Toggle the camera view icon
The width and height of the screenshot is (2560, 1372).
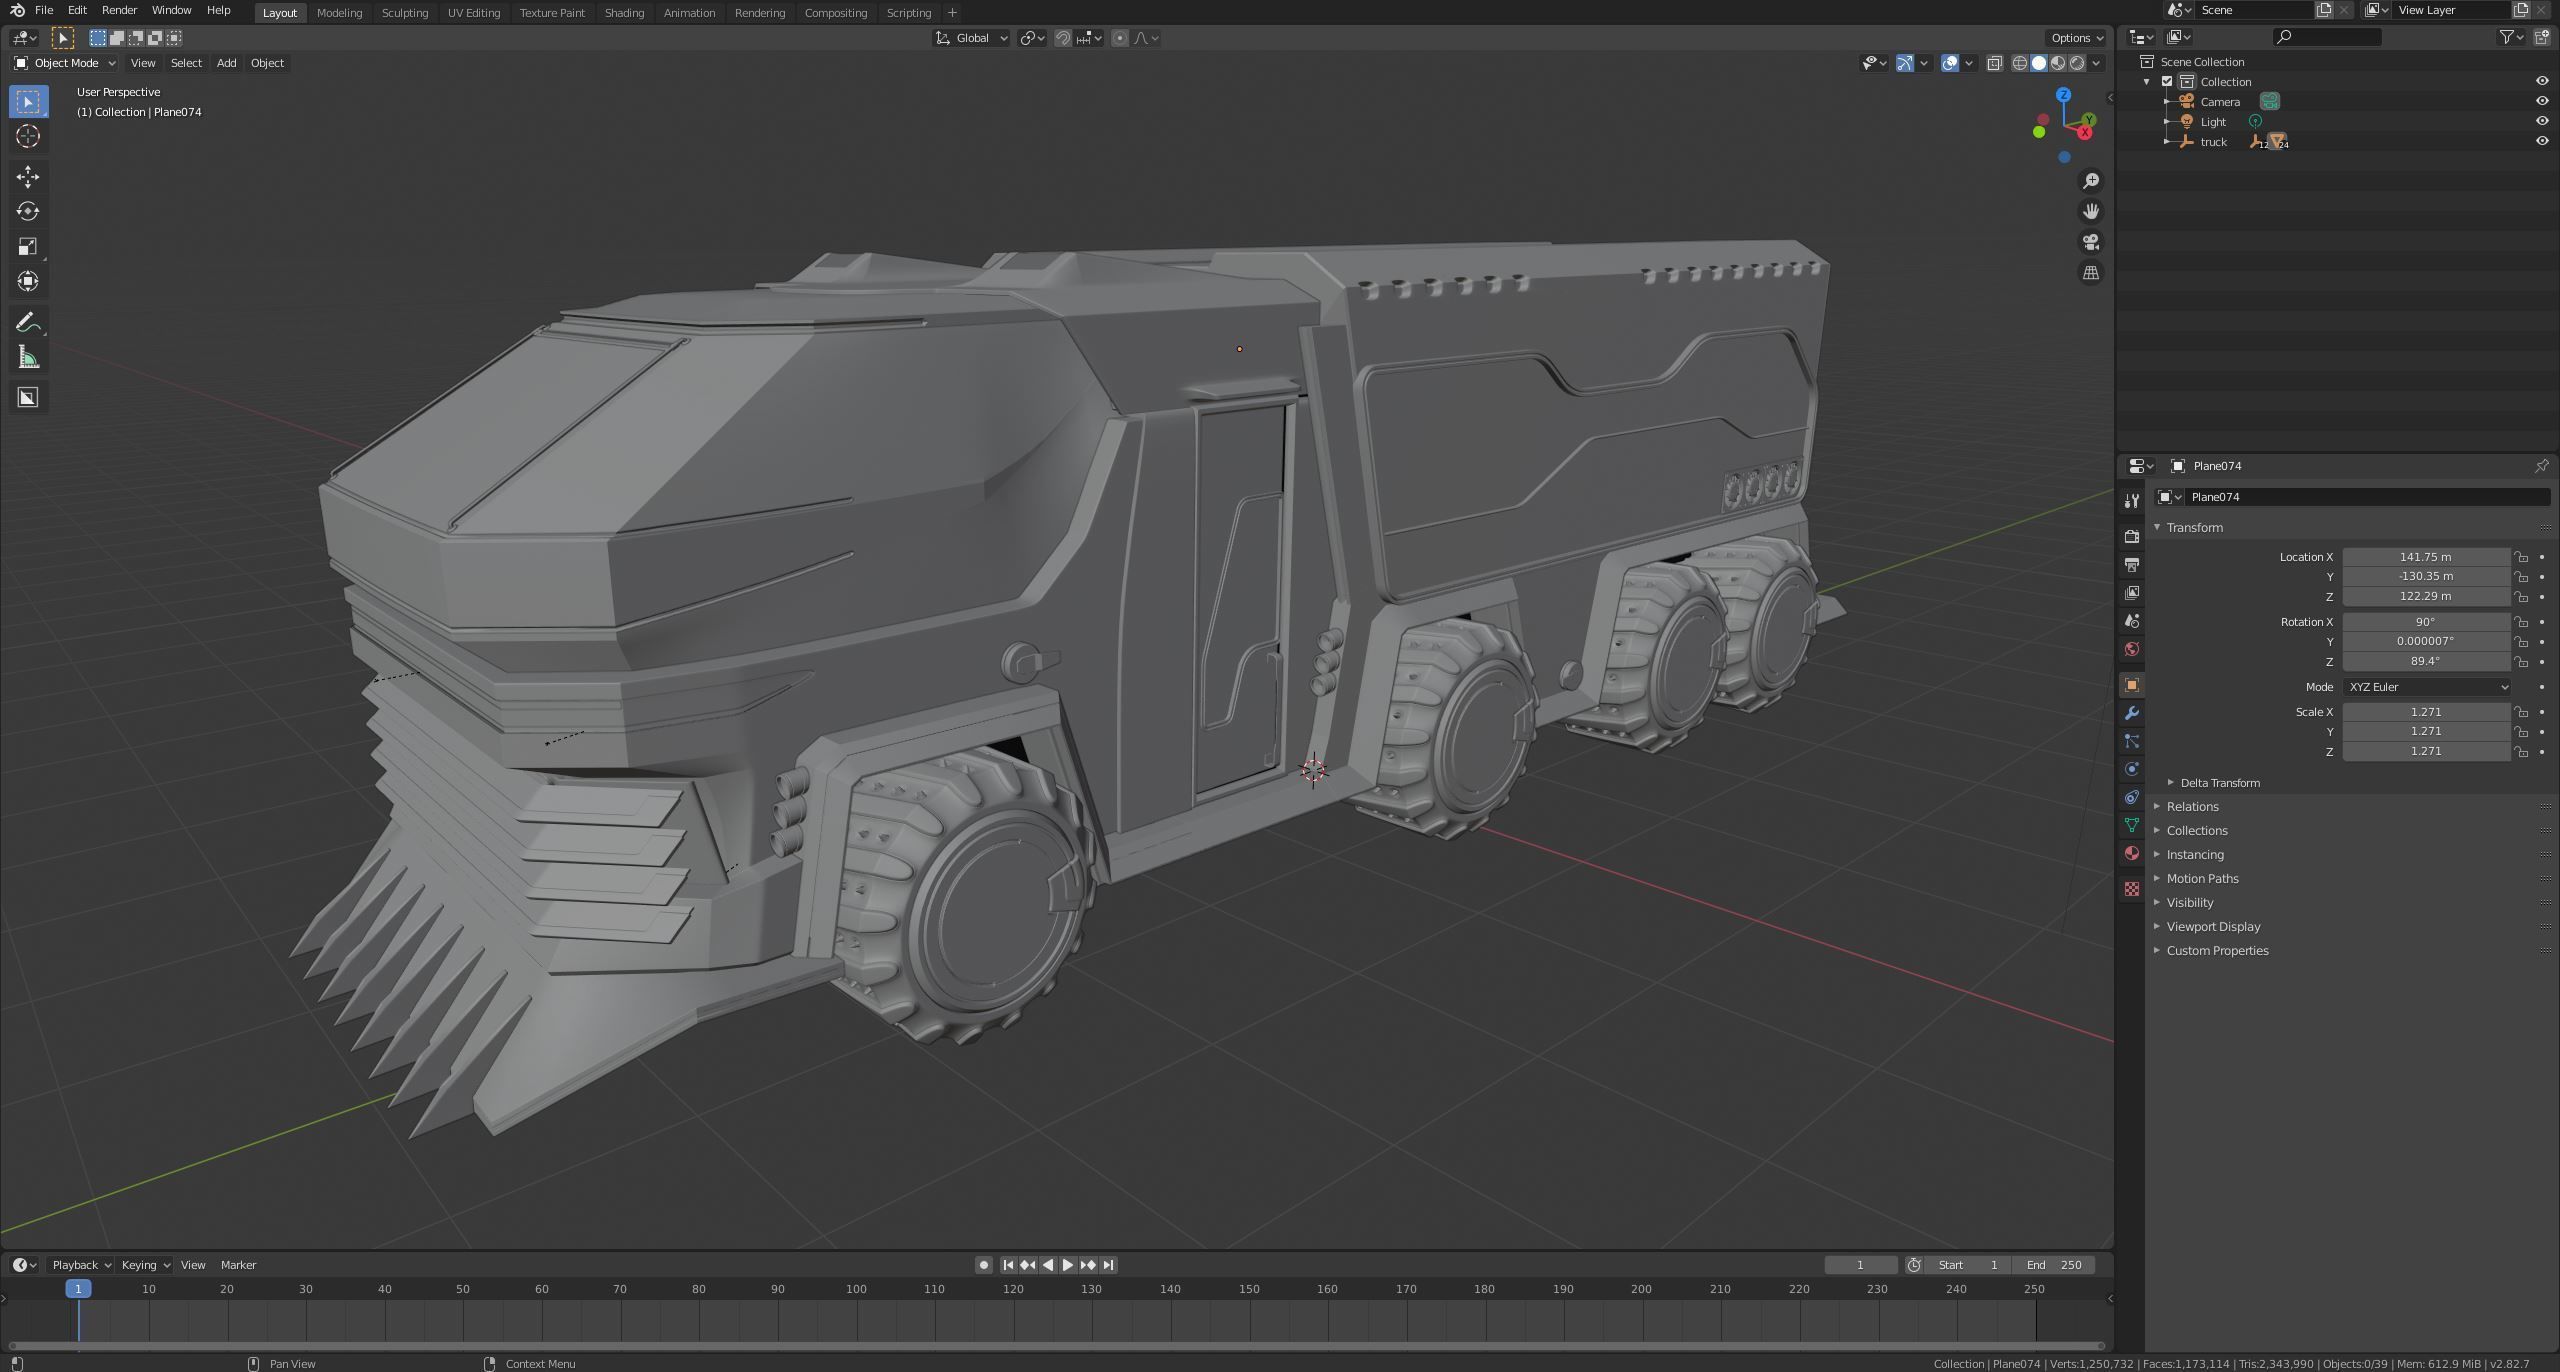click(x=2091, y=242)
